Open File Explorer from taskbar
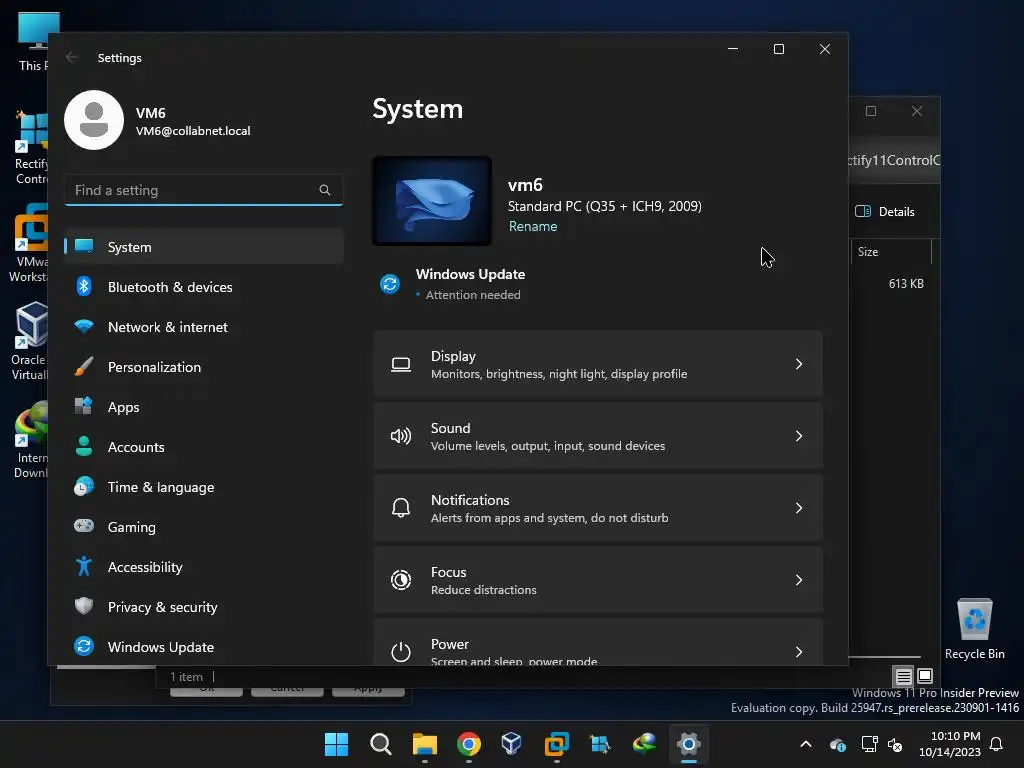The width and height of the screenshot is (1024, 768). [x=424, y=744]
